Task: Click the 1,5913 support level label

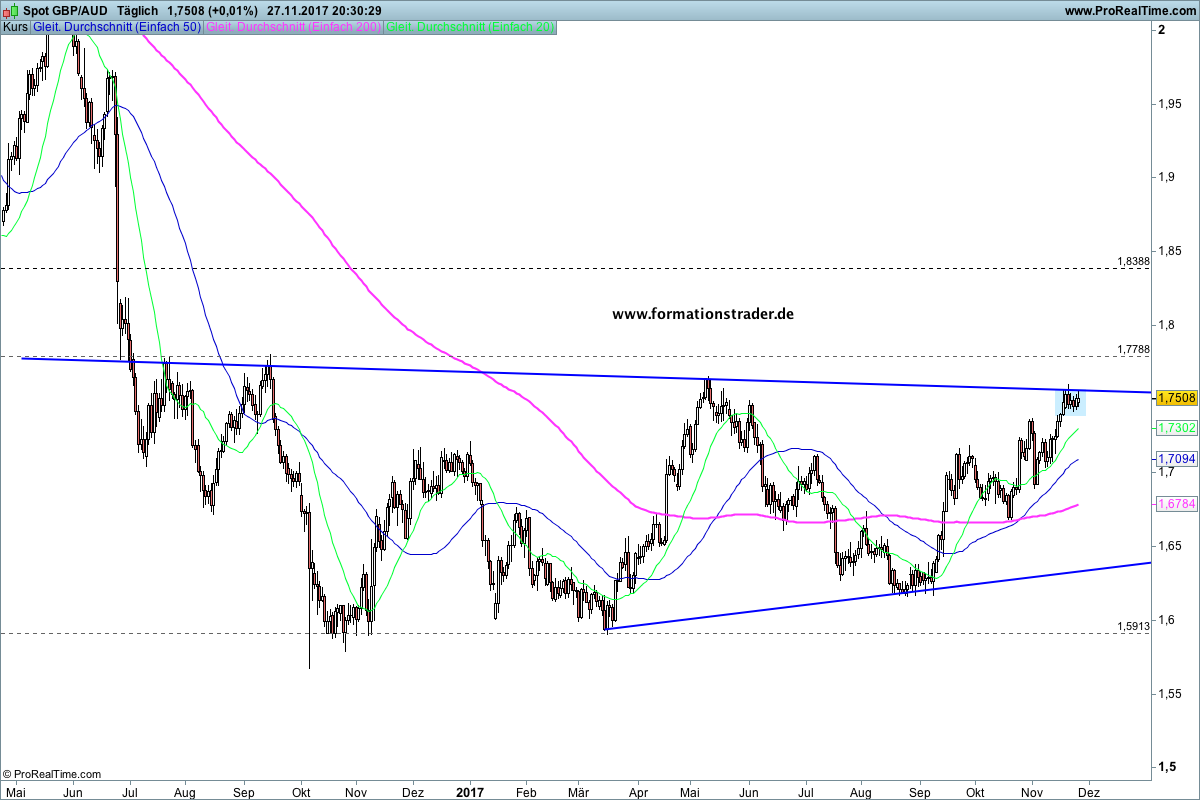Action: point(1133,626)
